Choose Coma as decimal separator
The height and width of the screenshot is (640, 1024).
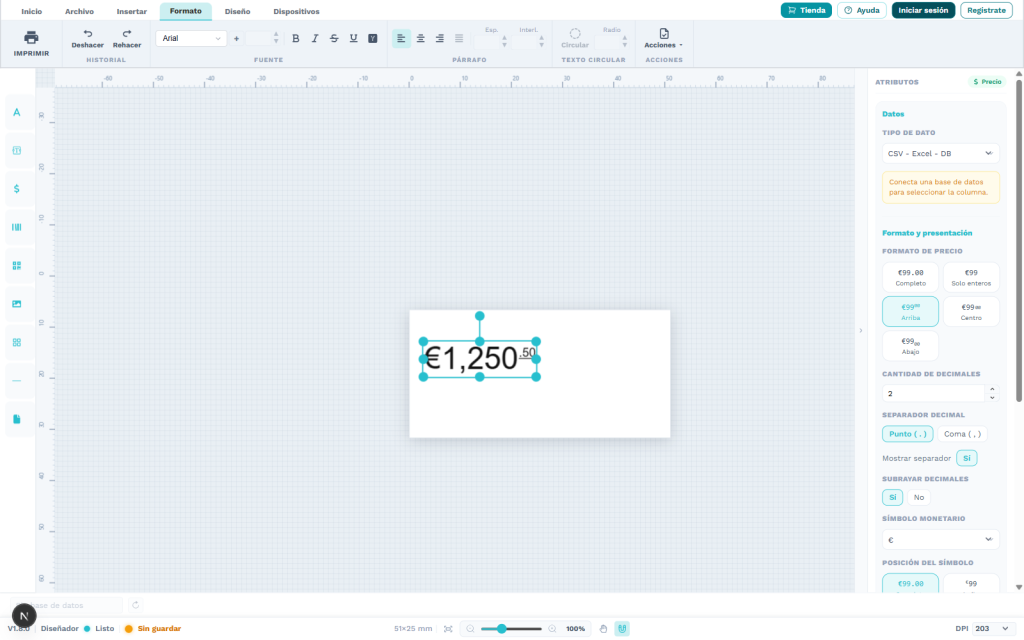coord(962,434)
